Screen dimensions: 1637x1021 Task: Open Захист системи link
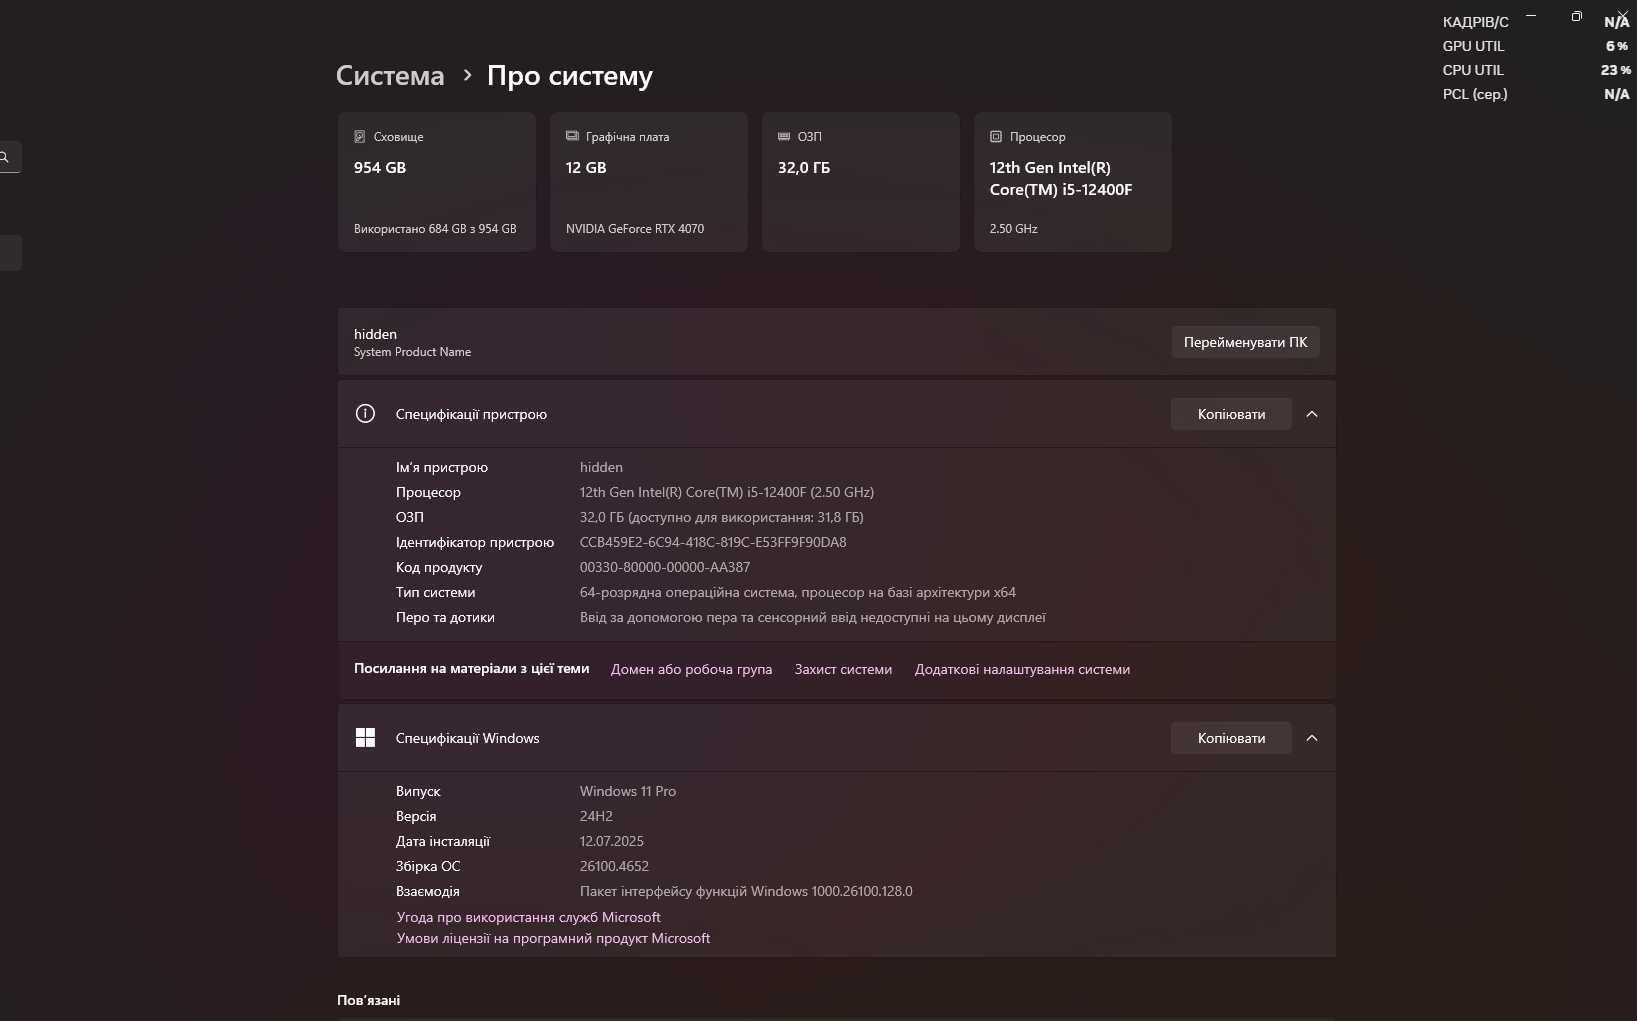(843, 669)
